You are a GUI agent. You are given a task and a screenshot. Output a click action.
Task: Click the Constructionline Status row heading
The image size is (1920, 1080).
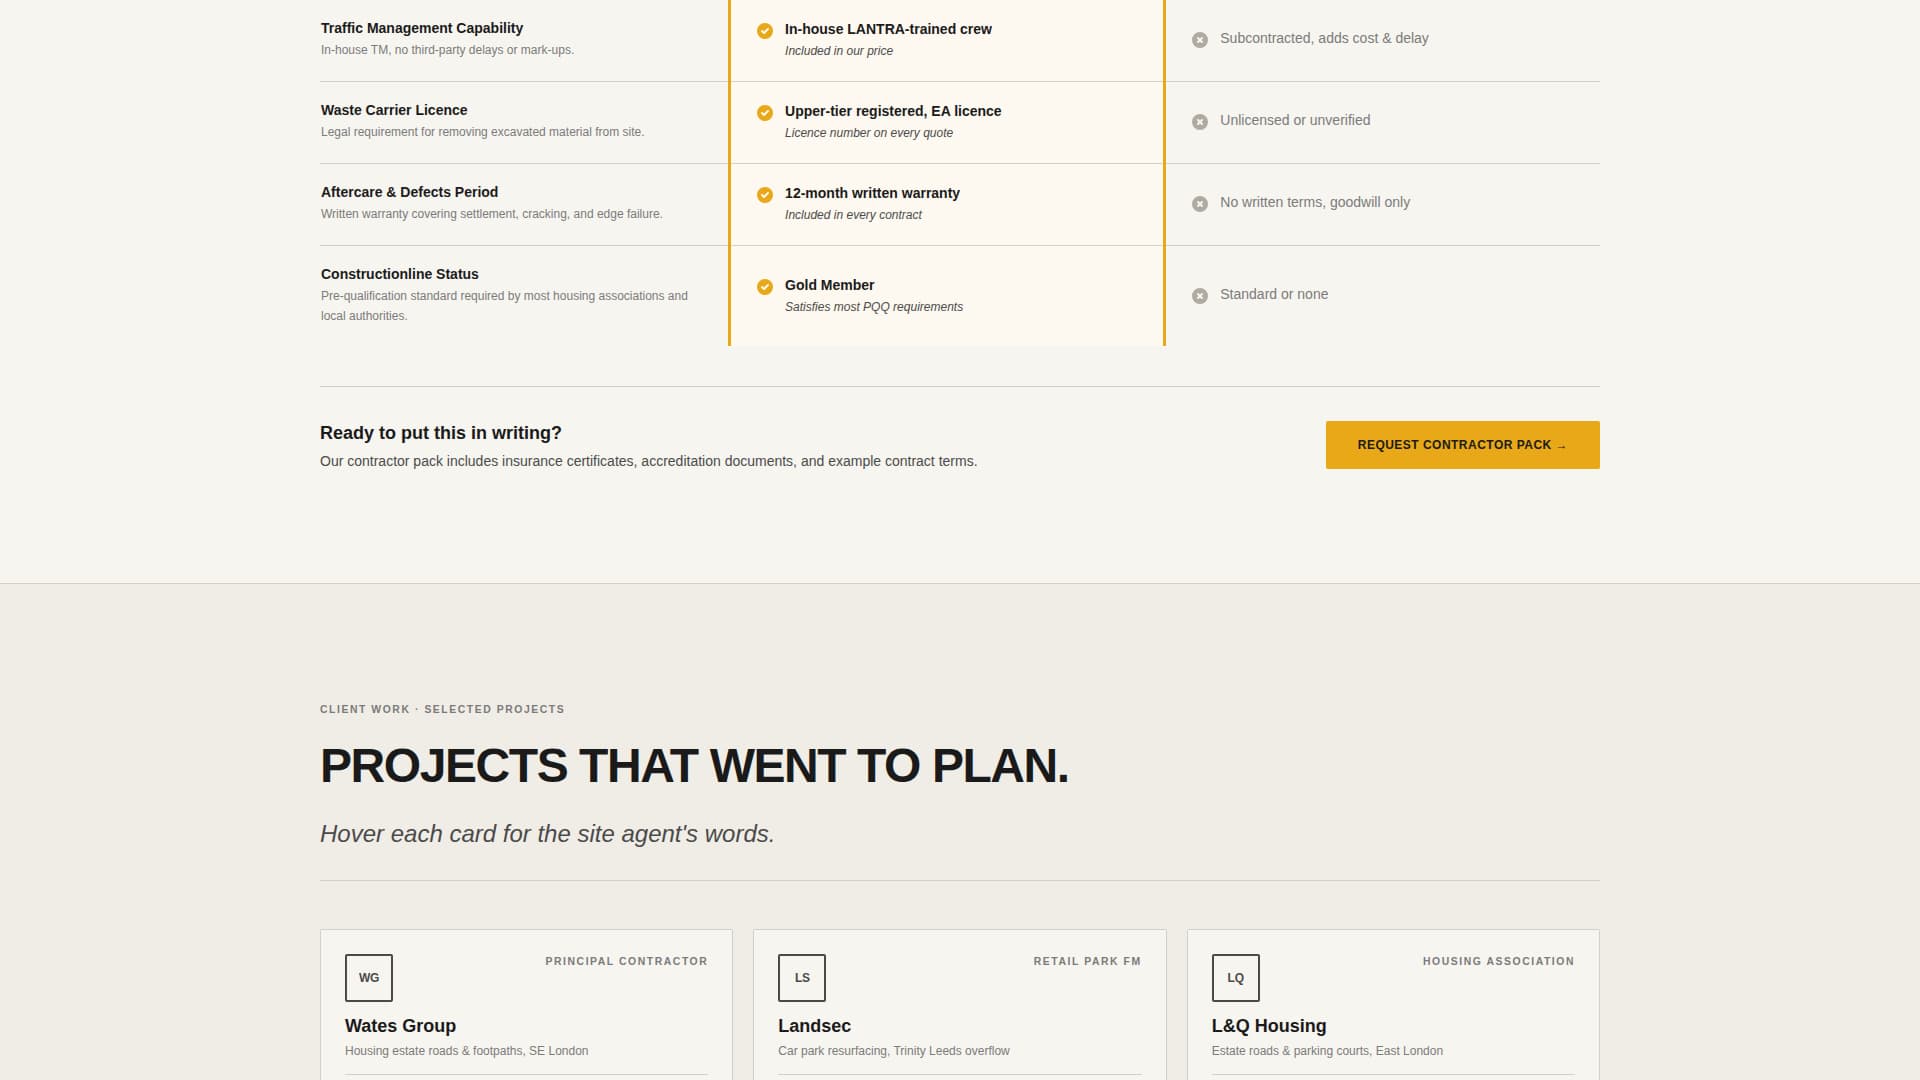[400, 274]
